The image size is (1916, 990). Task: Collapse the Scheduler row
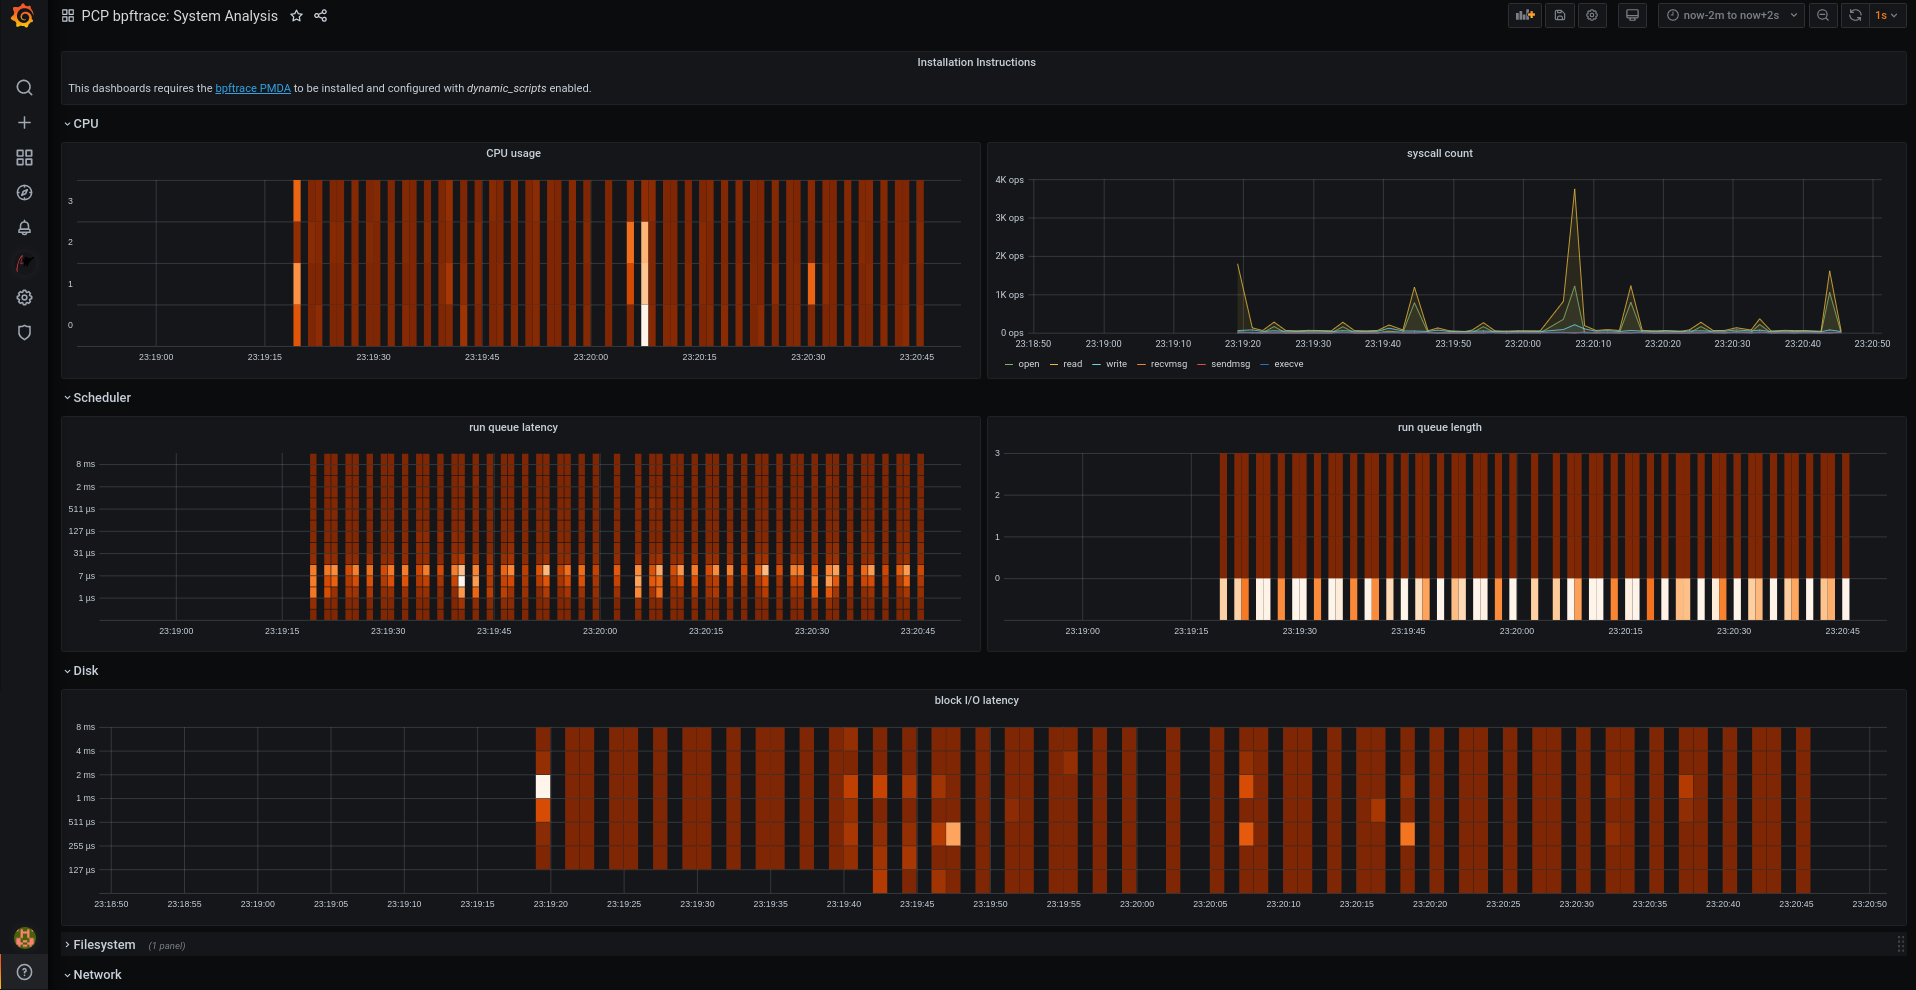[97, 398]
